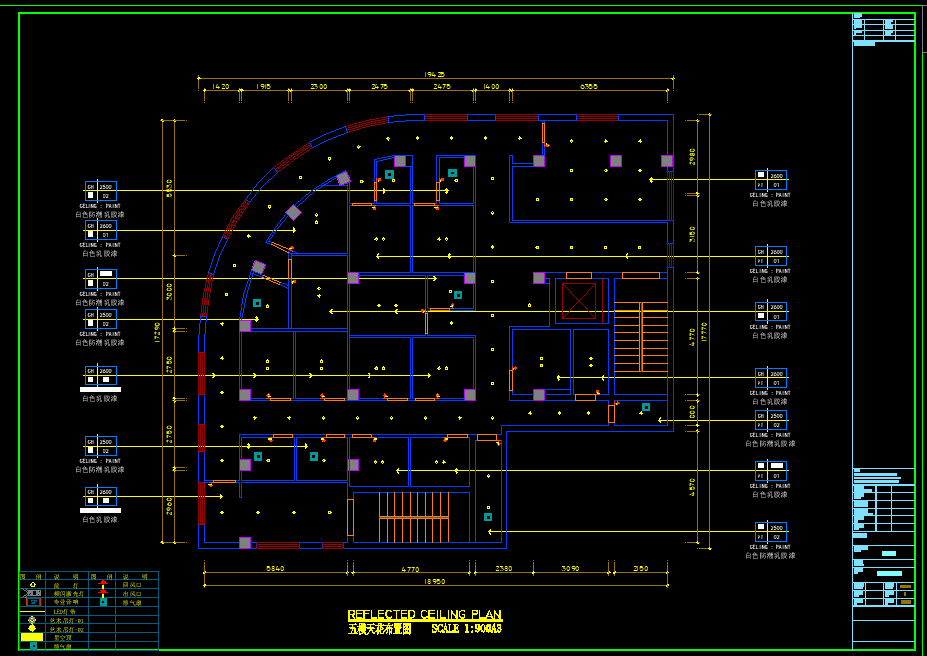Select the 1915 dimension text
Viewport: 927px width, 656px height.
pyautogui.click(x=263, y=86)
